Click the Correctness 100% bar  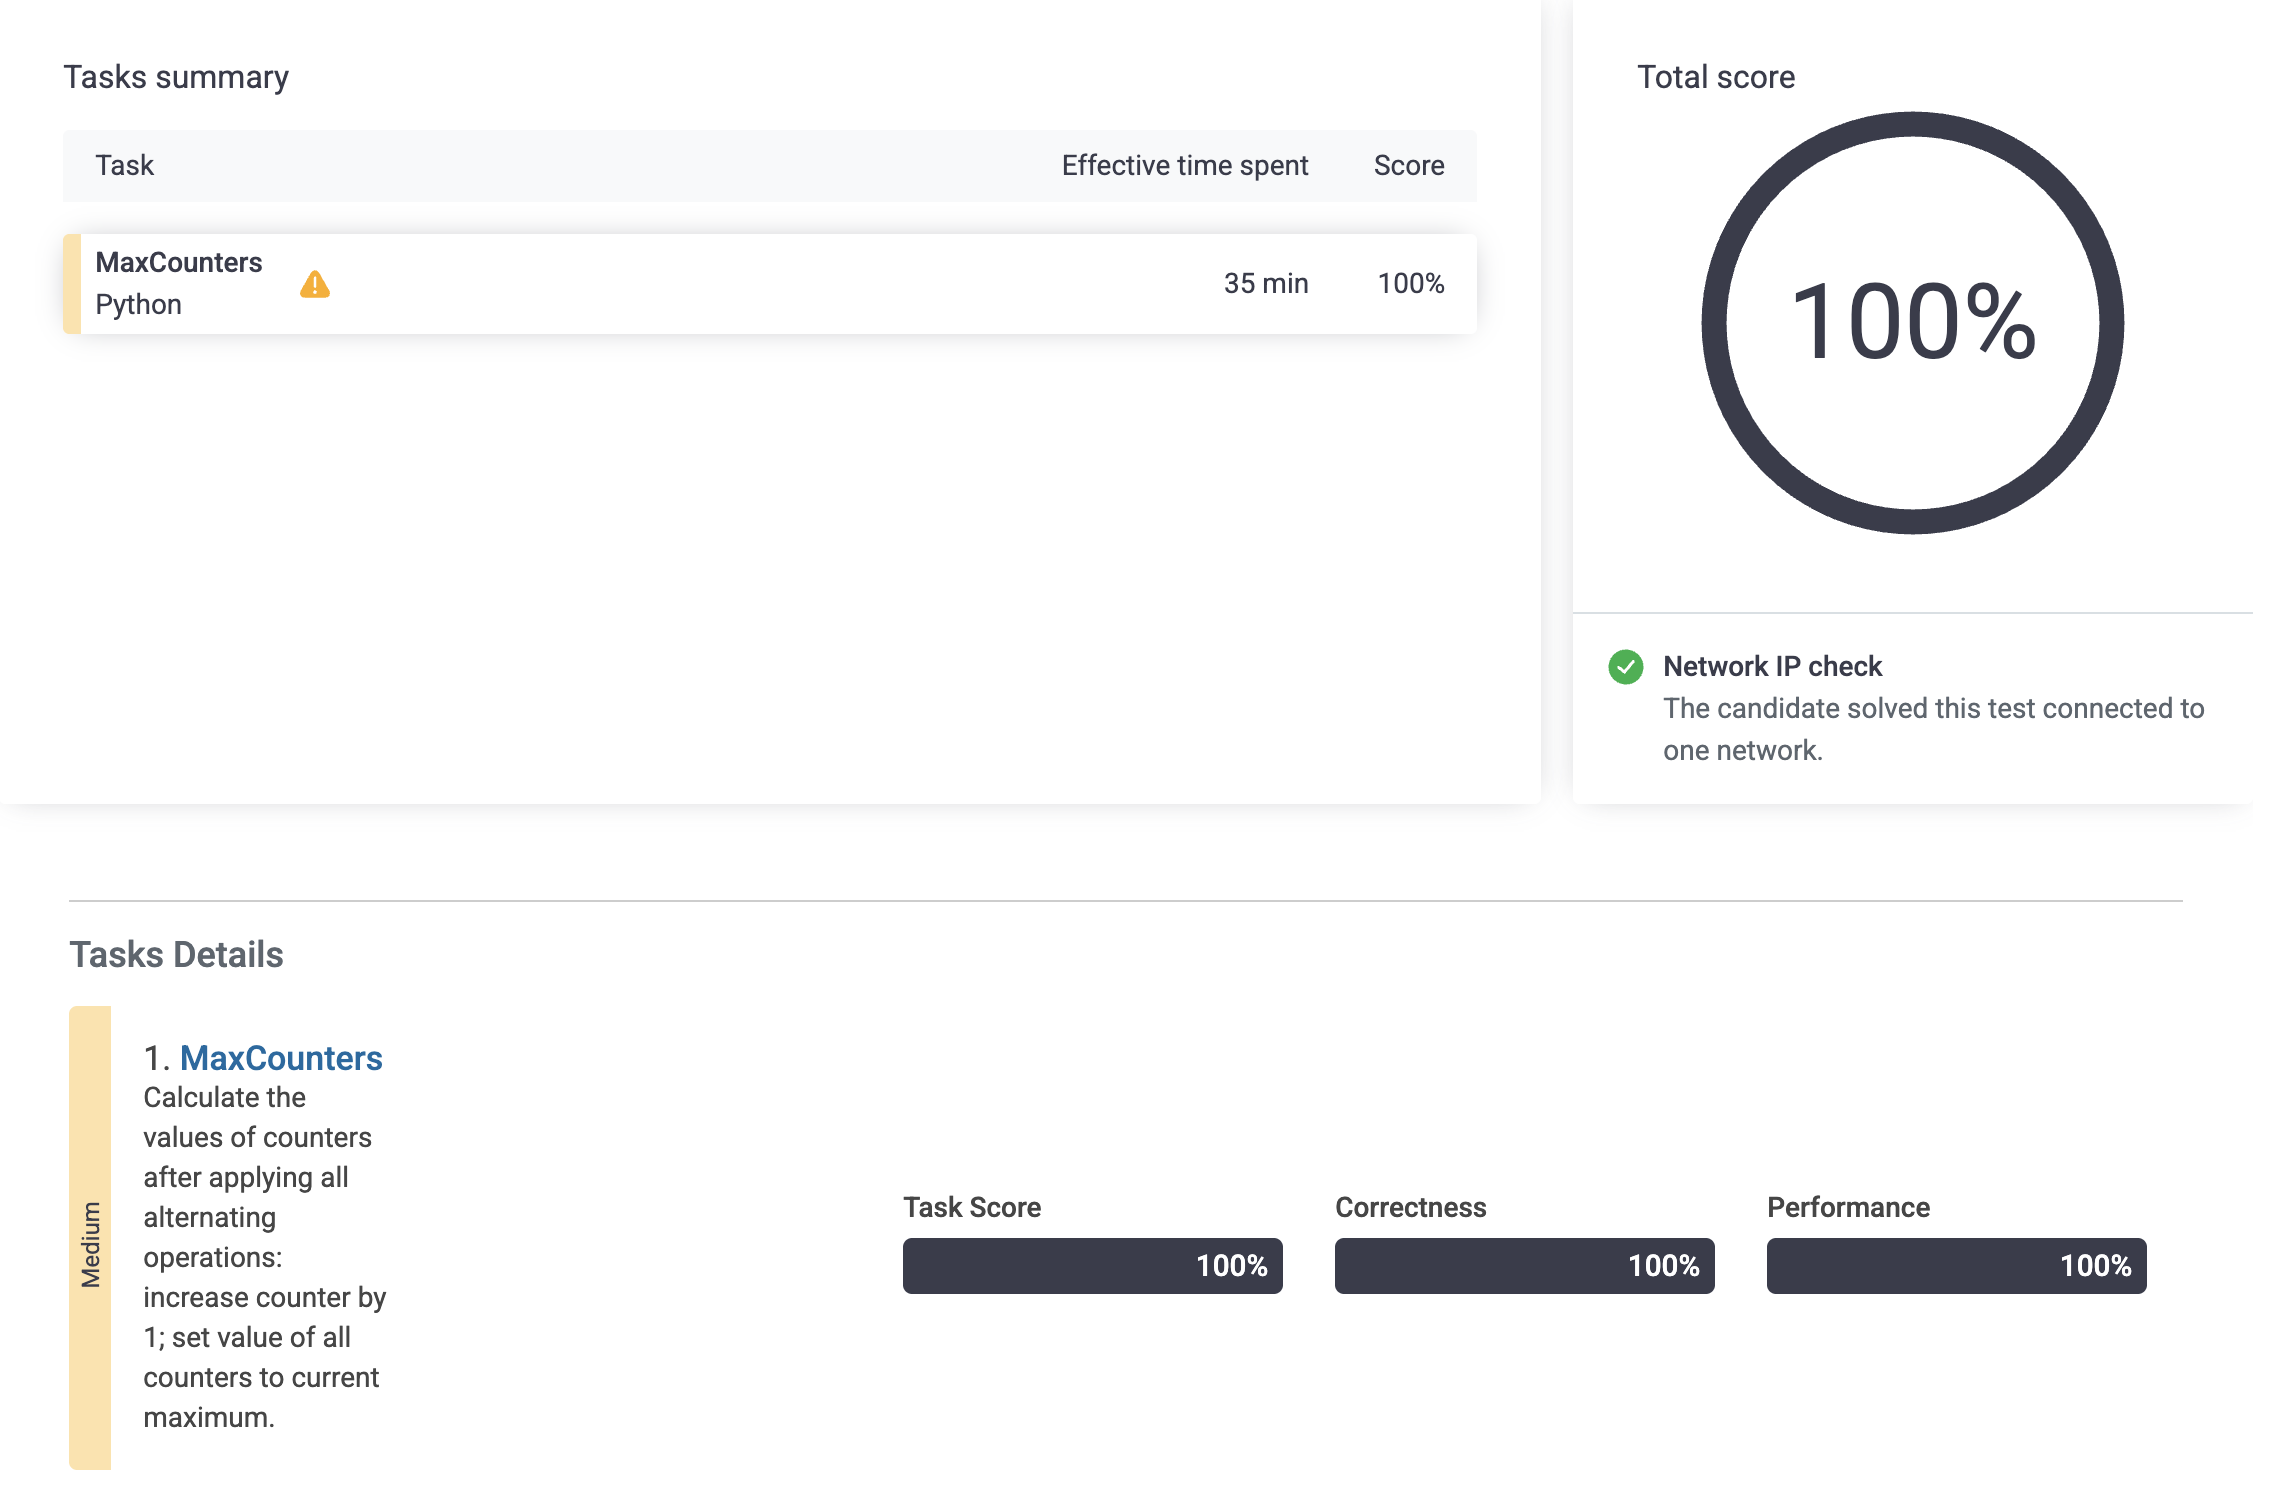coord(1524,1266)
